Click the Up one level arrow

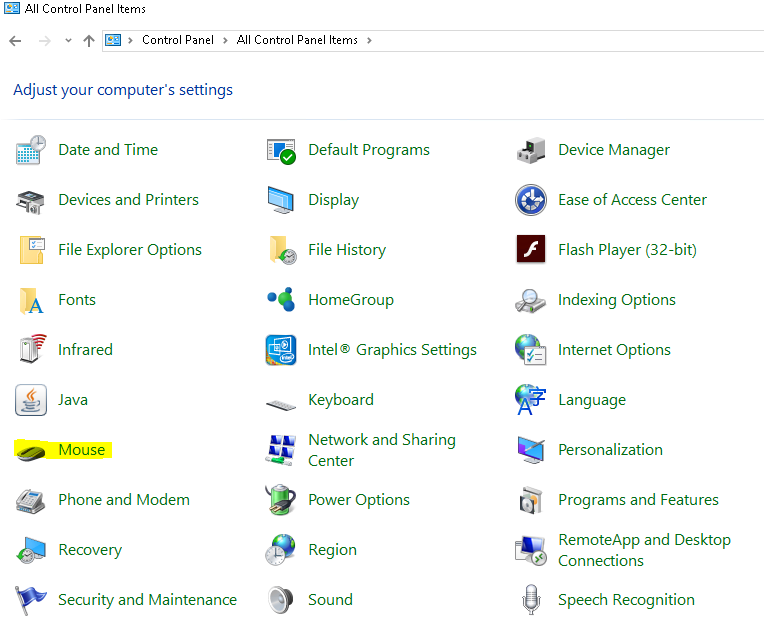pos(89,41)
